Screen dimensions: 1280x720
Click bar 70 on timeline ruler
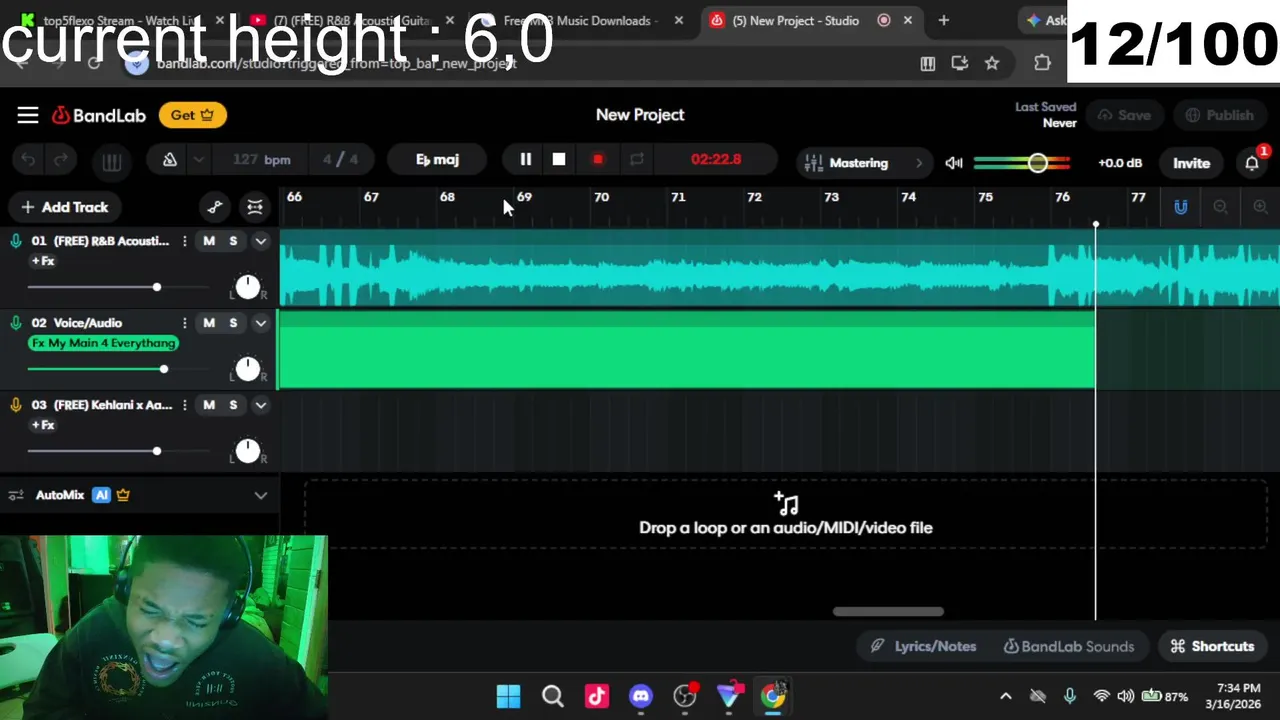tap(601, 197)
